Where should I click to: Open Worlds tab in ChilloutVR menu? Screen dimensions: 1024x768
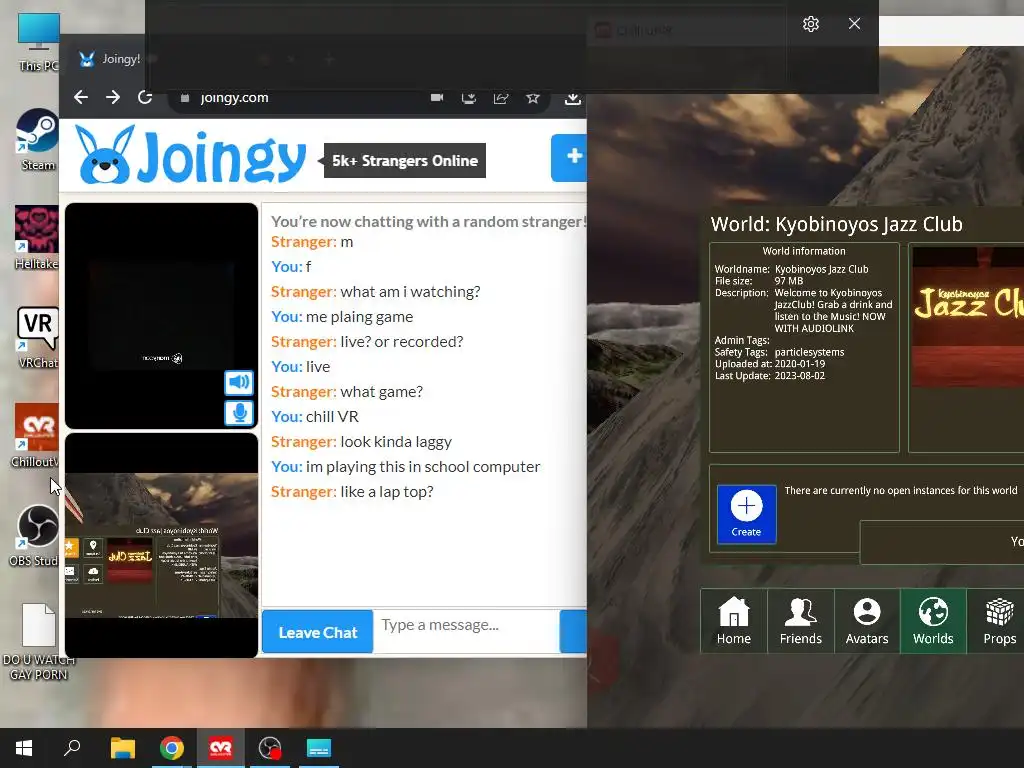[x=933, y=621]
